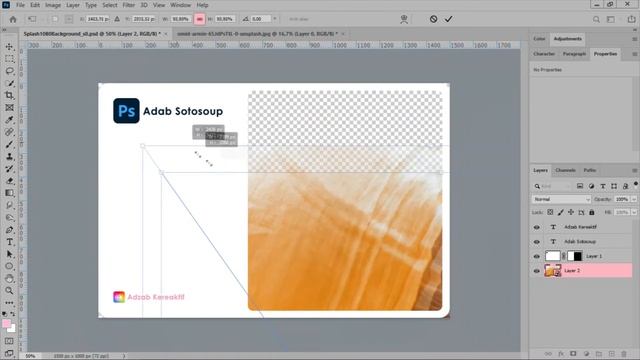
Task: Hide Layer 2 using its eye icon
Action: pos(537,271)
